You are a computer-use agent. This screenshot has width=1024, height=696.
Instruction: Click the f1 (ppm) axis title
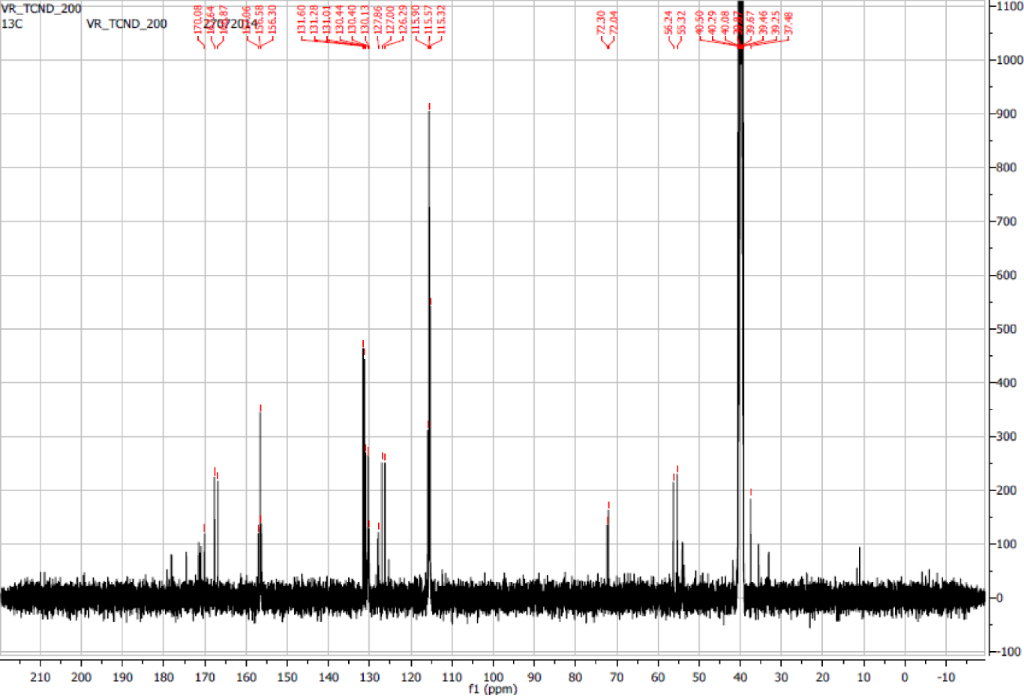coord(492,689)
